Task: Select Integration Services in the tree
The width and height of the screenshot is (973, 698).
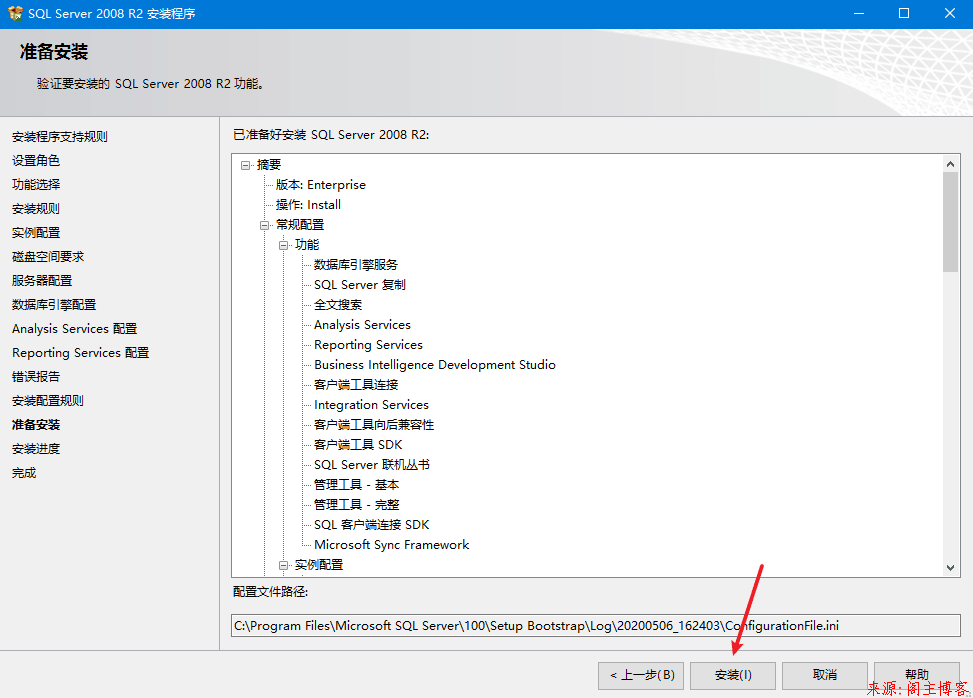Action: point(372,405)
